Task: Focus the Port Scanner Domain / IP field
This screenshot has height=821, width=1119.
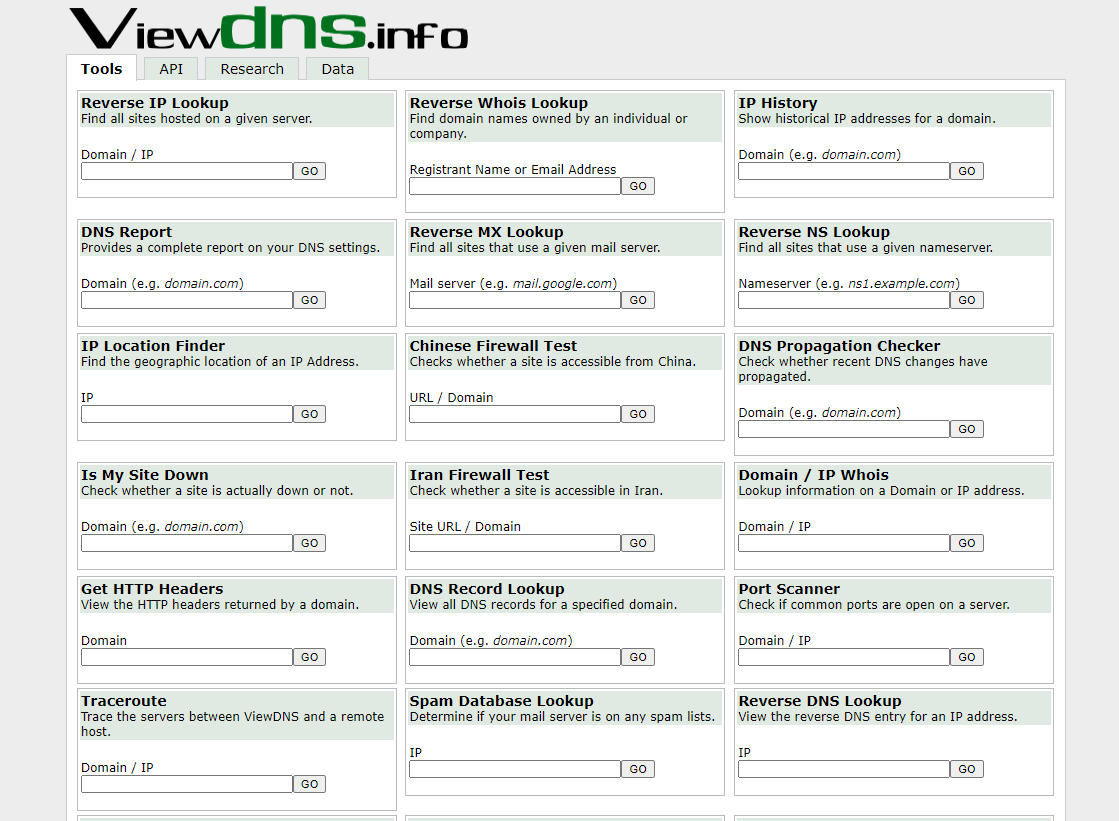Action: point(844,657)
